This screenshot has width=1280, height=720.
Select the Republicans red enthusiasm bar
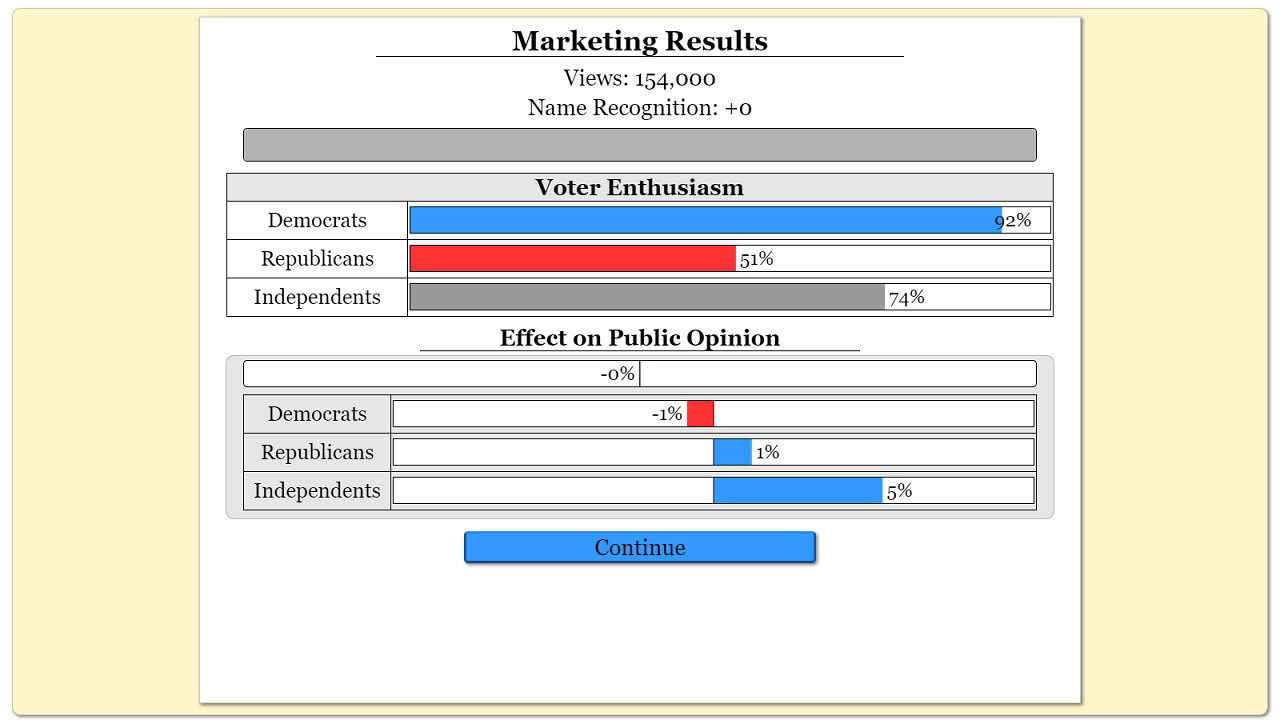click(x=572, y=258)
